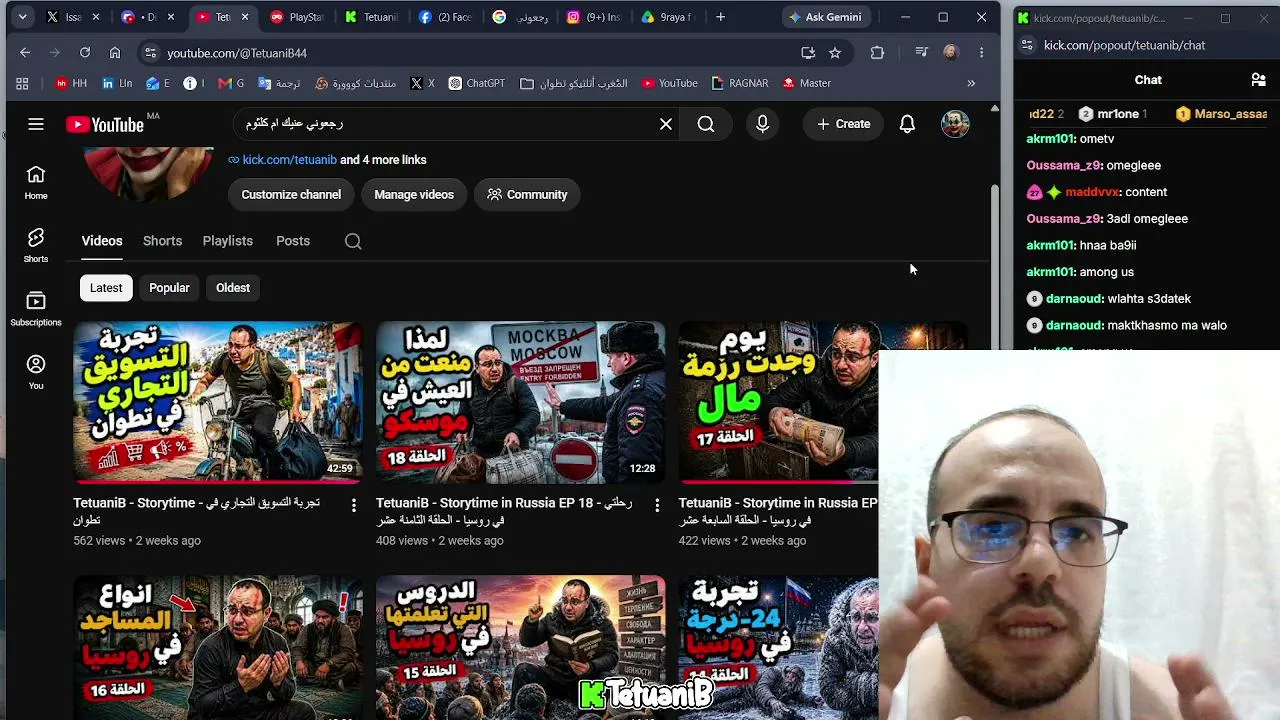This screenshot has height=720, width=1280.
Task: Open Shorts in the YouTube sidebar
Action: [x=36, y=246]
